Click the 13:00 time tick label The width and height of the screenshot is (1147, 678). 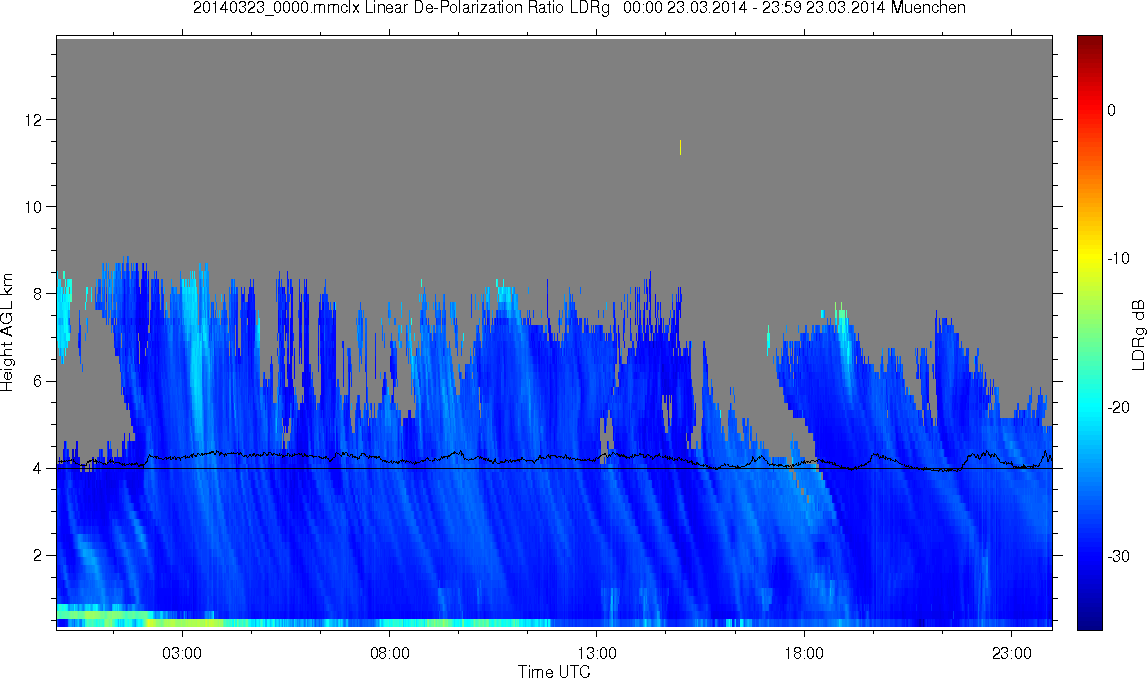pyautogui.click(x=596, y=653)
